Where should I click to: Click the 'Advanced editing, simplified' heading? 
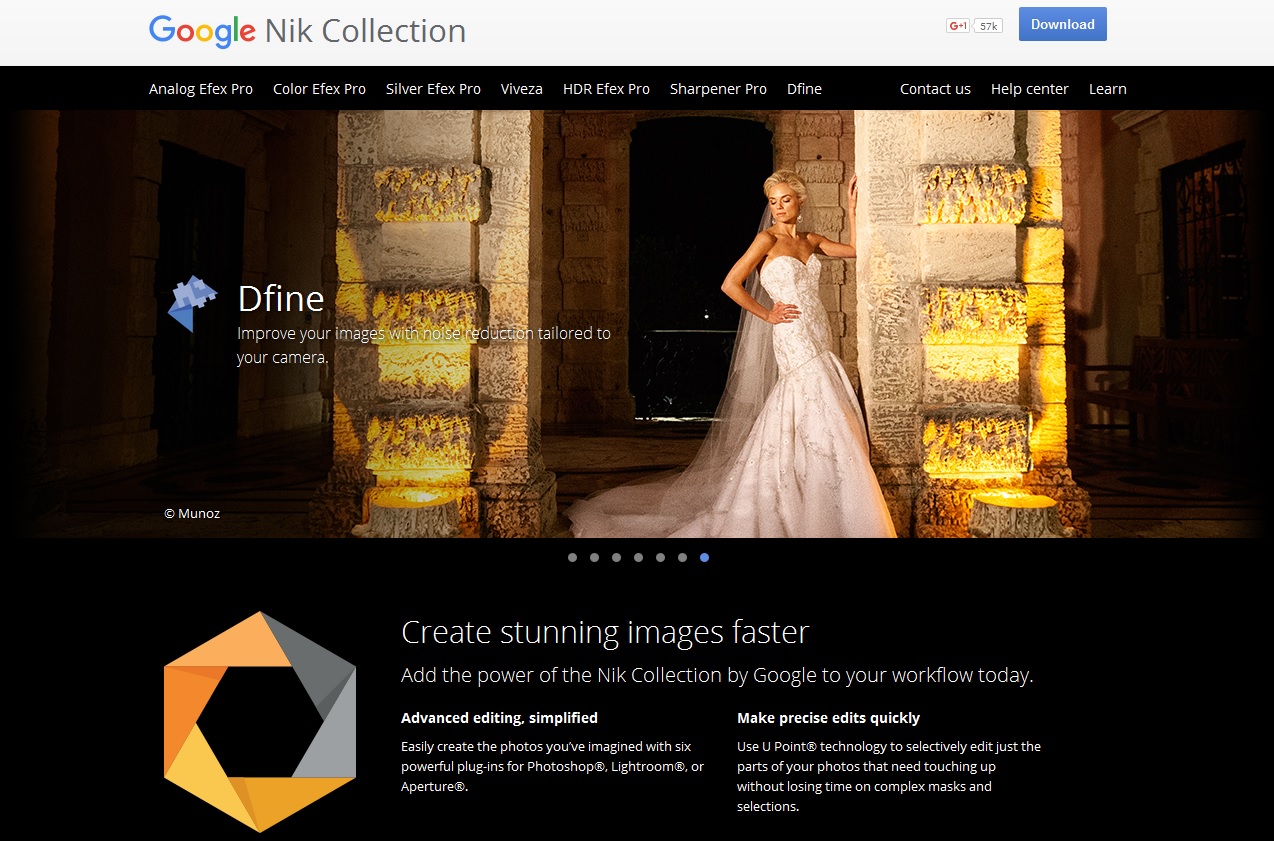(x=499, y=718)
